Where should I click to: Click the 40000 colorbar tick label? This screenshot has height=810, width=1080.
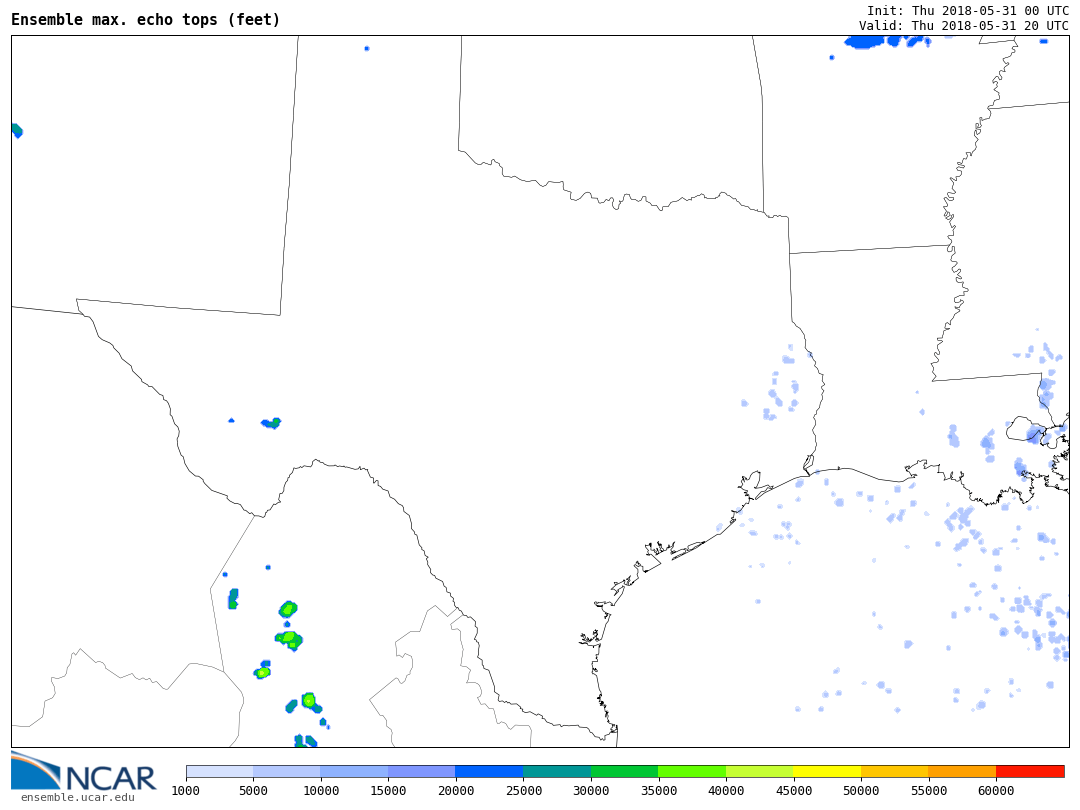tap(725, 791)
